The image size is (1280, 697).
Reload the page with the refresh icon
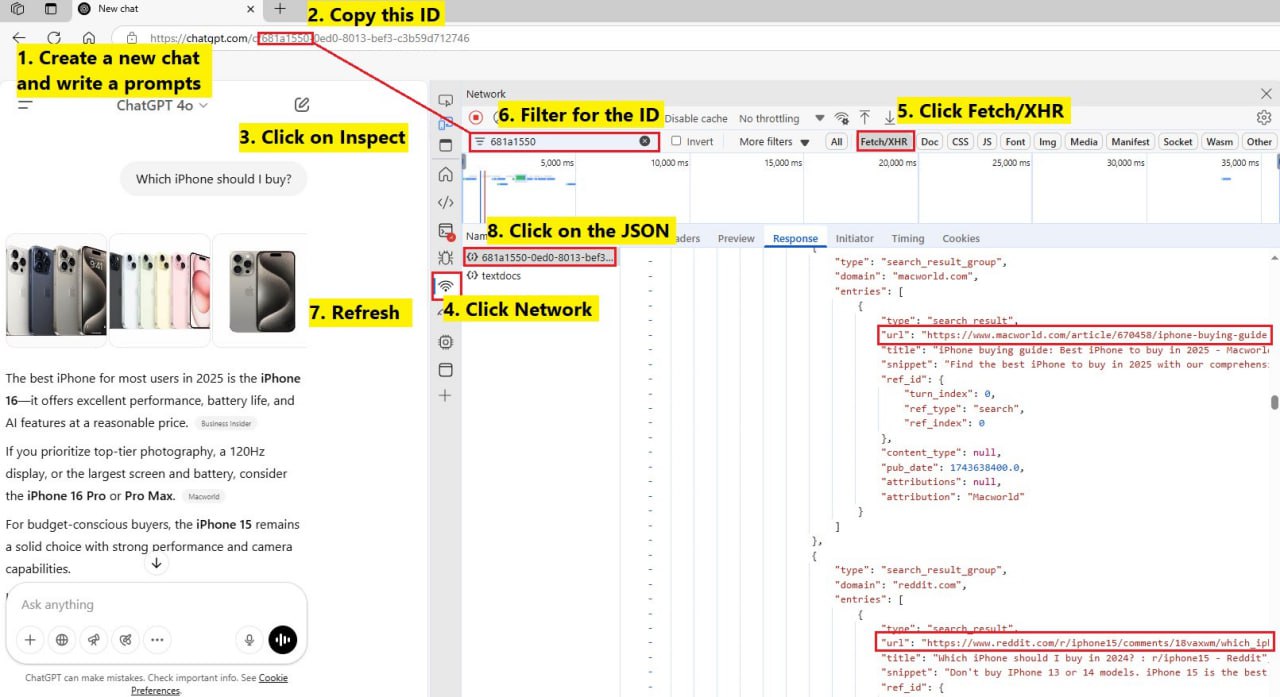(x=54, y=38)
